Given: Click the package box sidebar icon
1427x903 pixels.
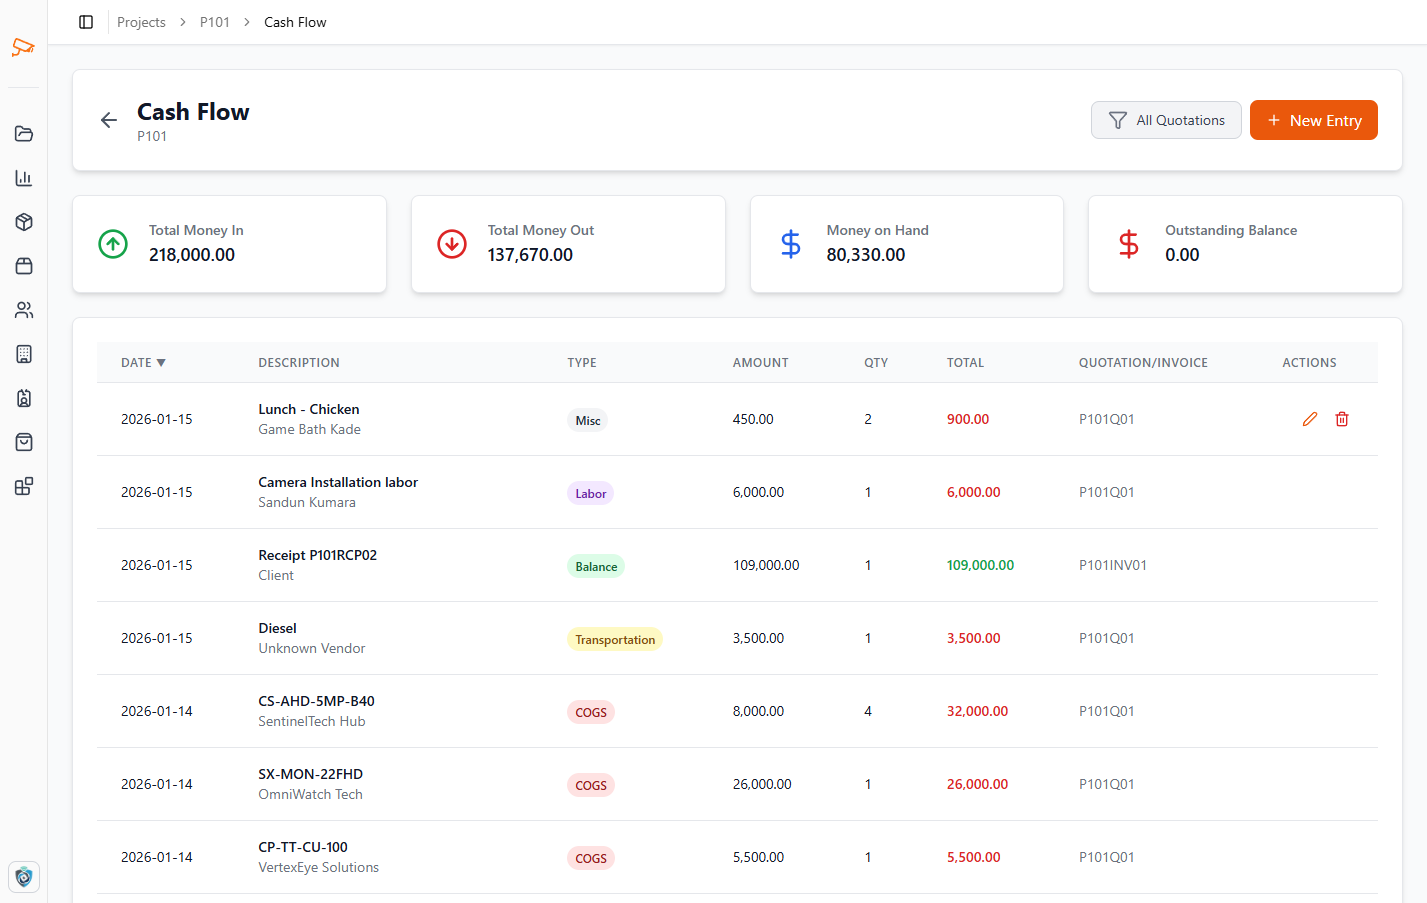Looking at the screenshot, I should coord(24,222).
